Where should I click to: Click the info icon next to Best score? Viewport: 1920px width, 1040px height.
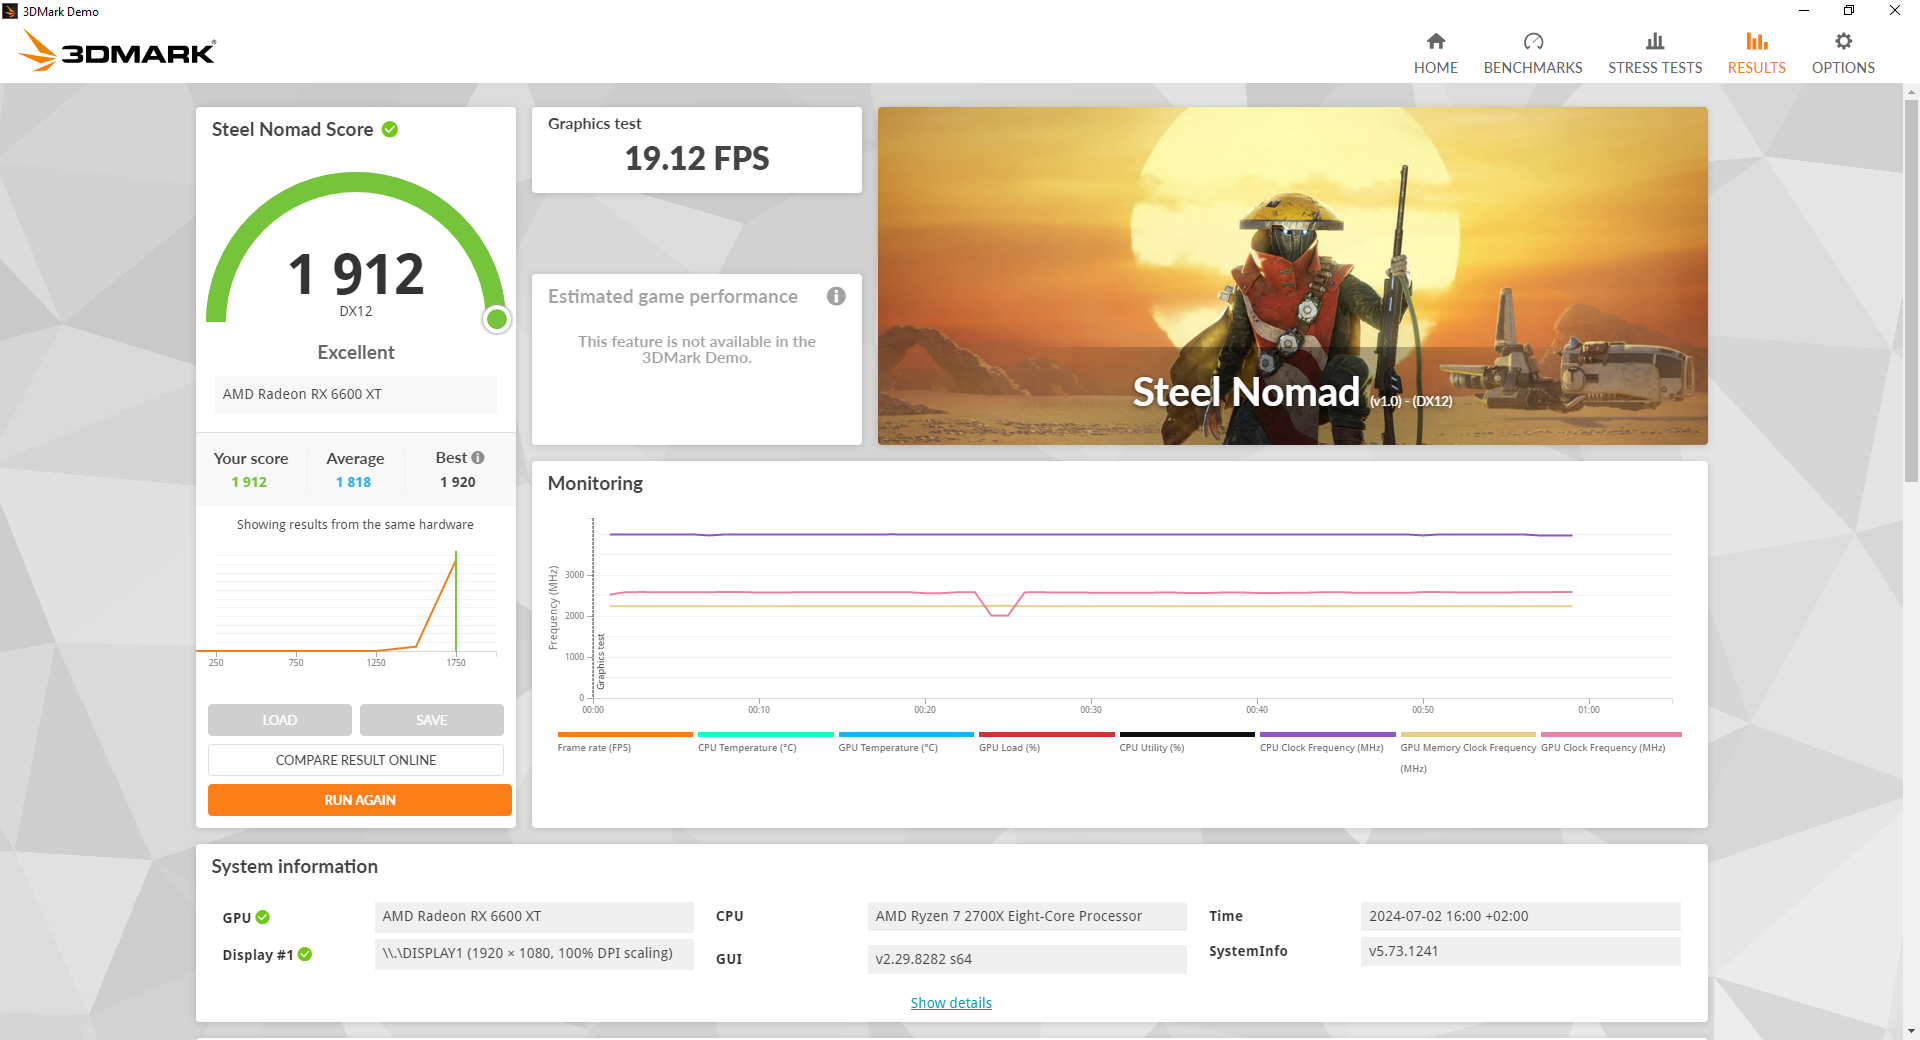pos(477,457)
